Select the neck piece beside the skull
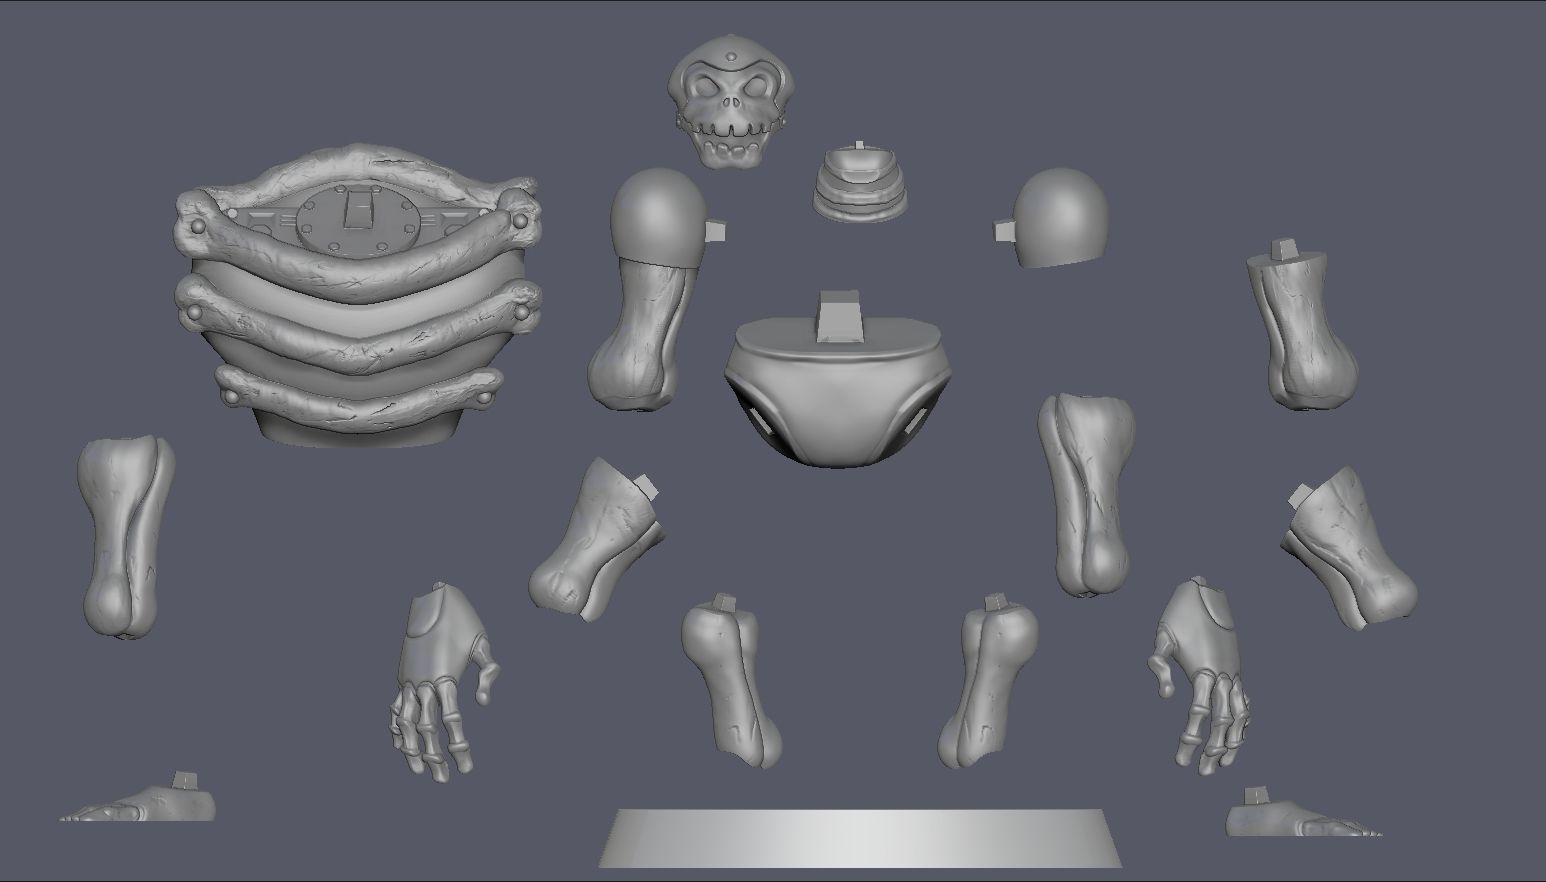This screenshot has width=1546, height=882. (861, 182)
